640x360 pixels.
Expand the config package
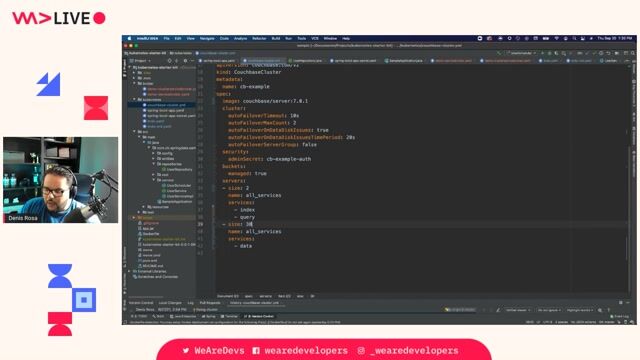[154, 153]
